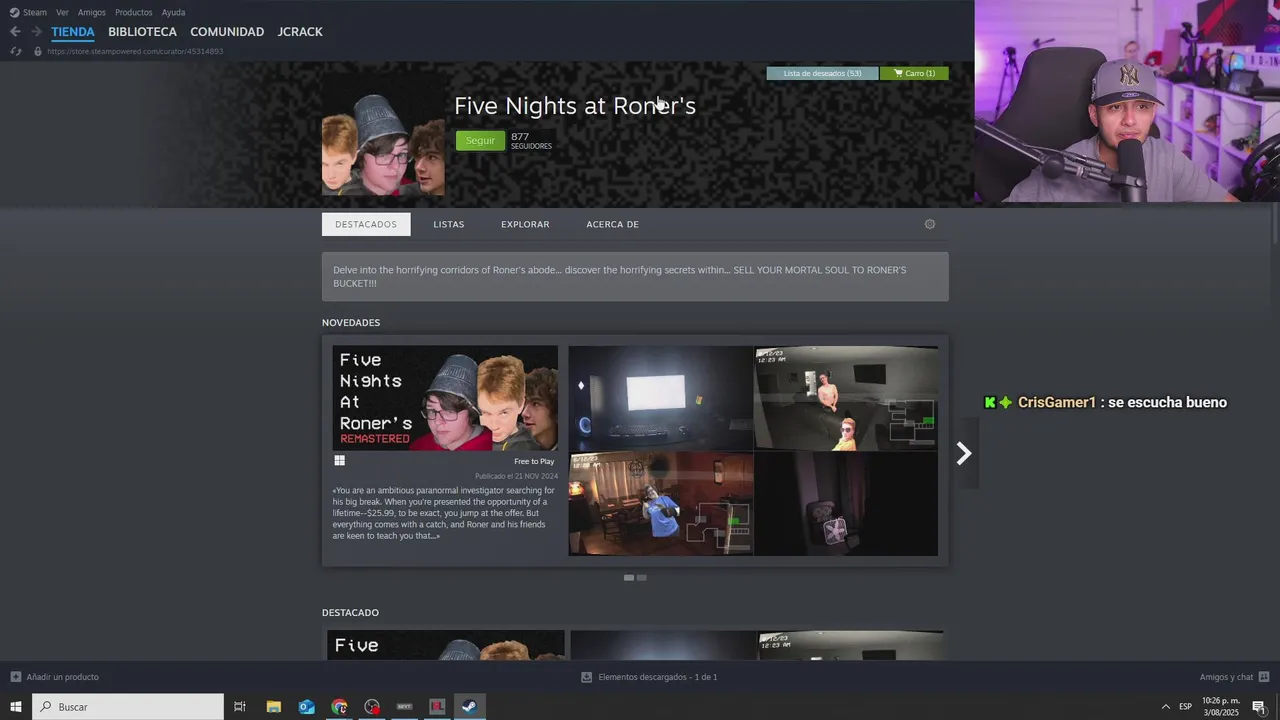Select the DESTACADOS tab
The width and height of the screenshot is (1280, 720).
[366, 224]
